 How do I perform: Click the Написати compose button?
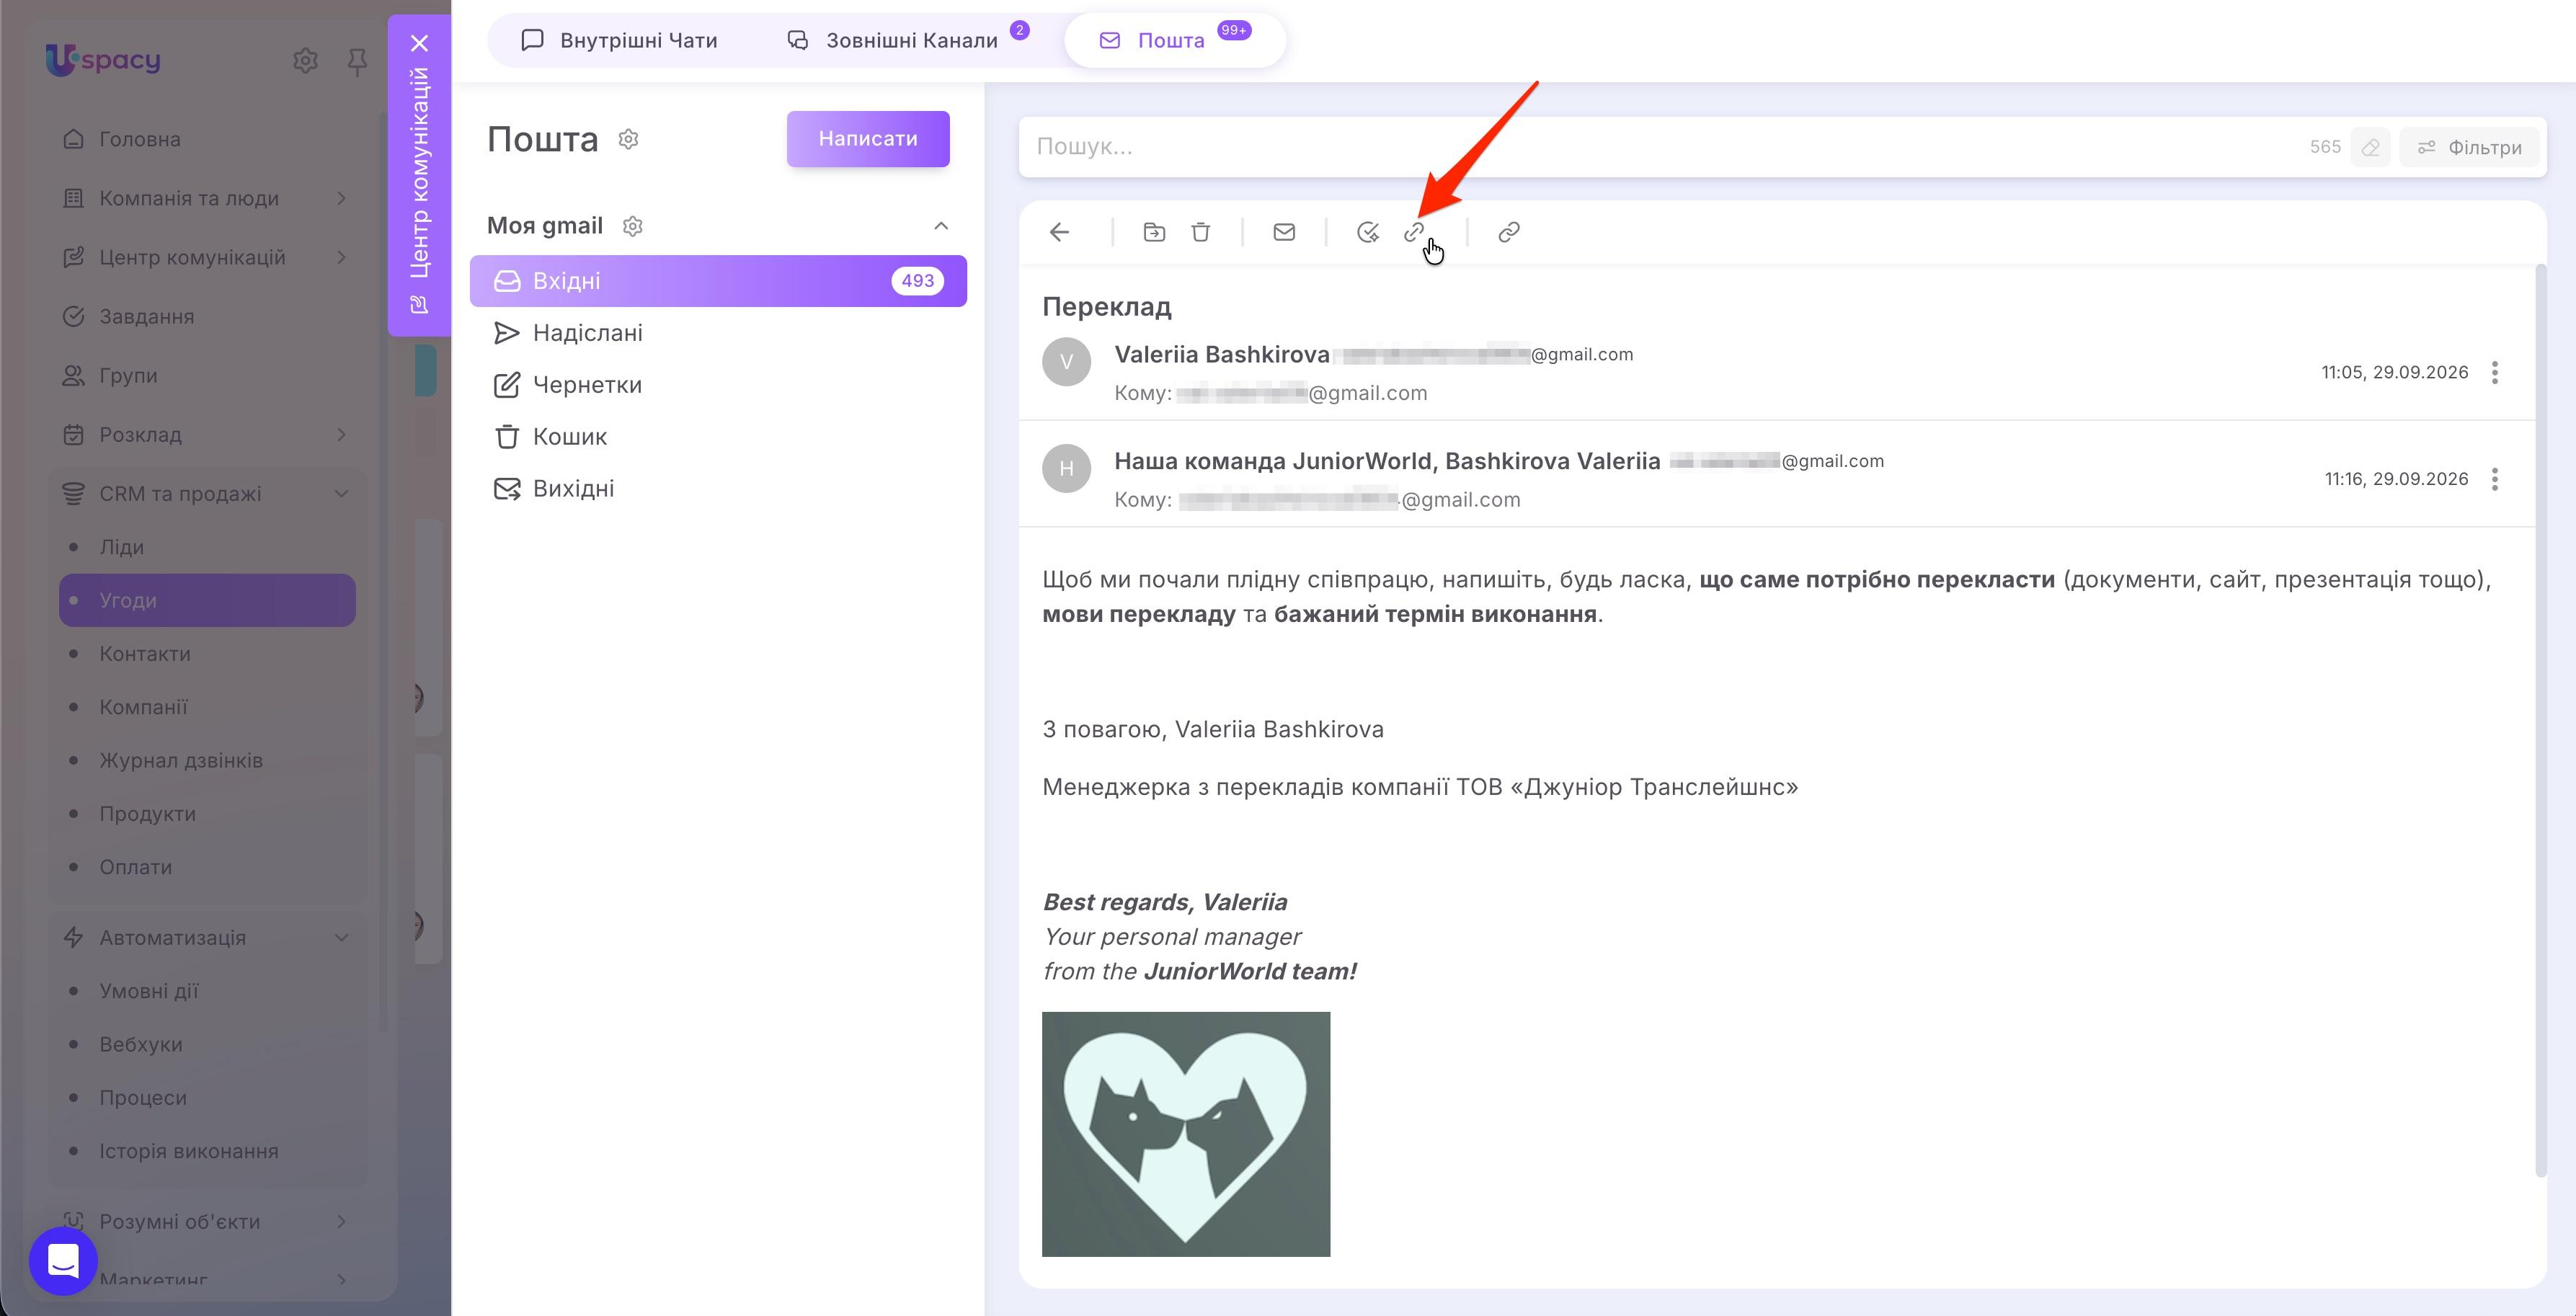[868, 139]
